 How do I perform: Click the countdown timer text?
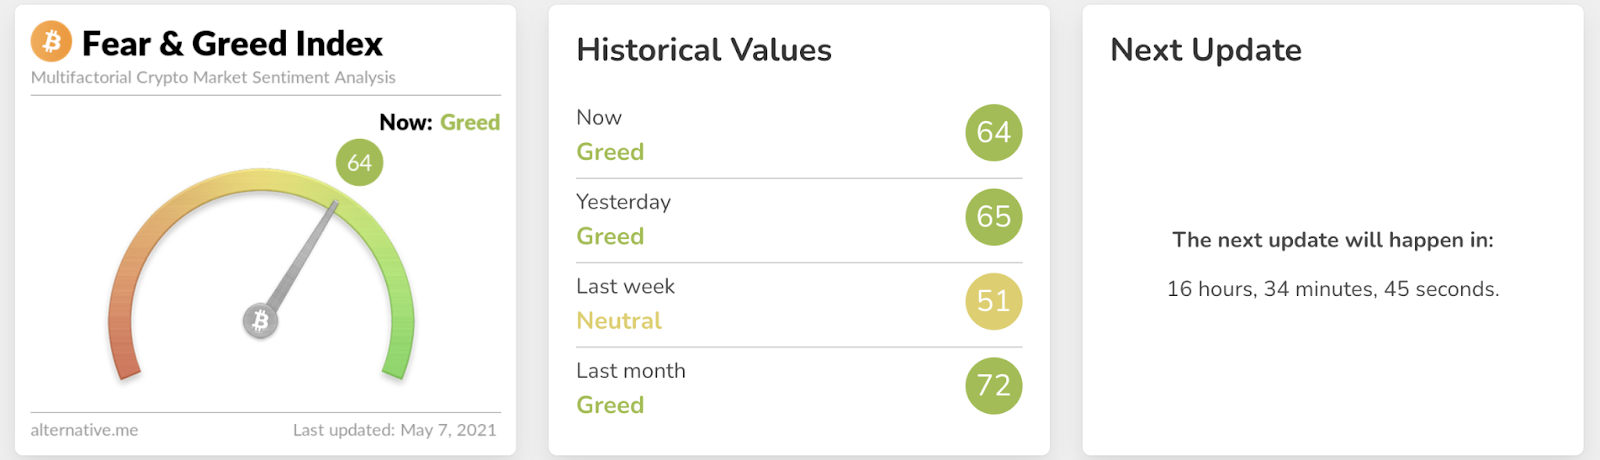1333,290
